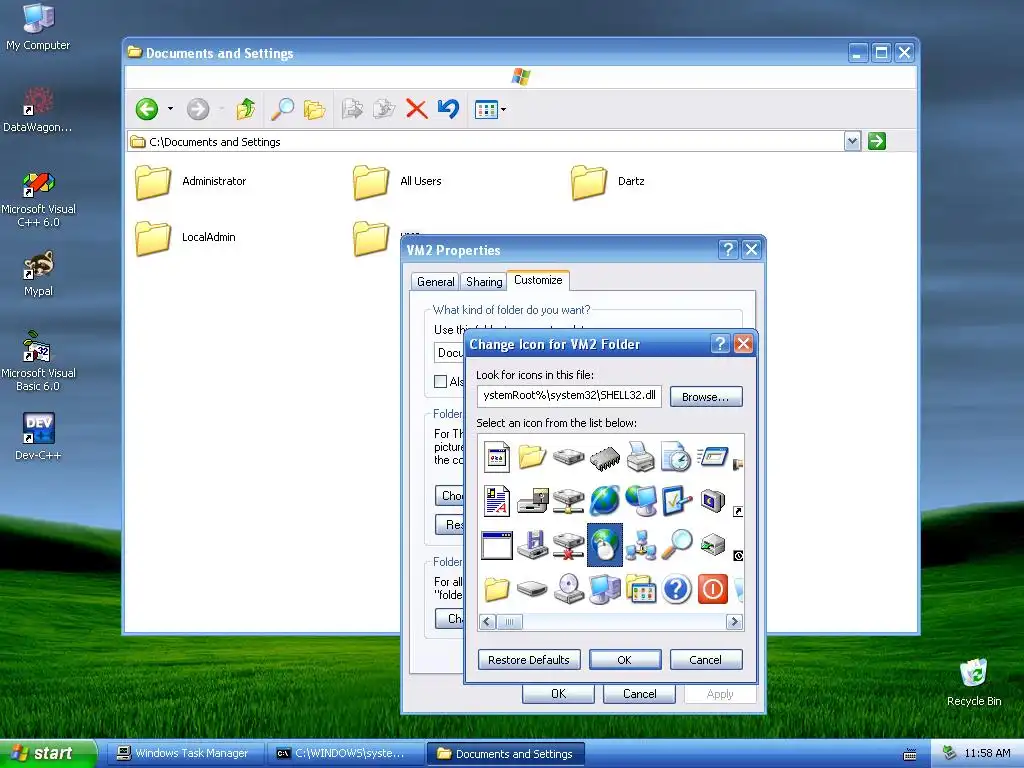
Task: Open the Start menu
Action: pyautogui.click(x=48, y=753)
